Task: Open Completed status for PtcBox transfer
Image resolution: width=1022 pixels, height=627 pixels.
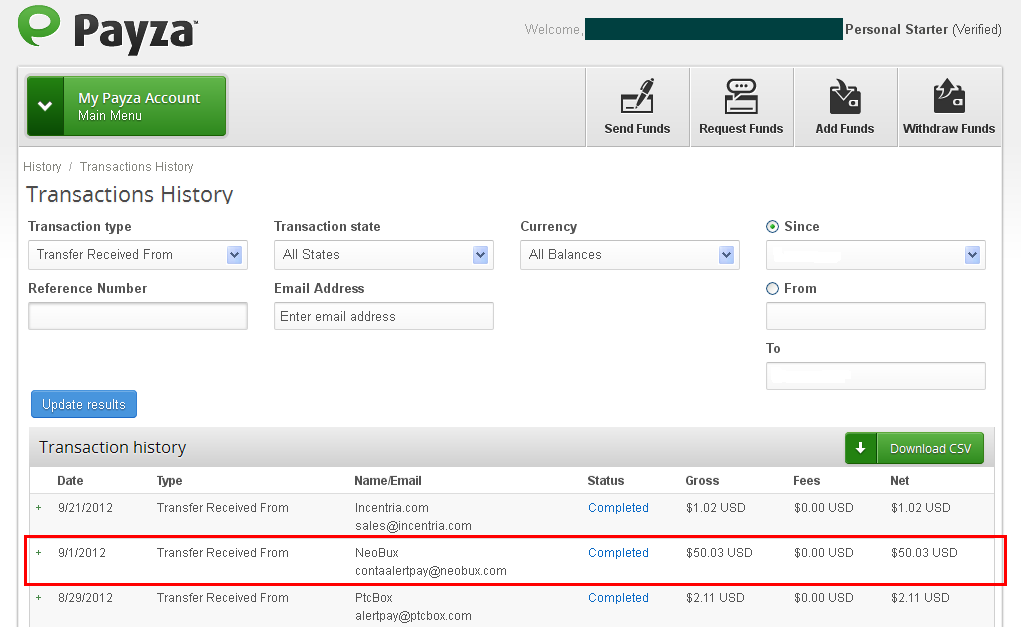Action: tap(619, 598)
